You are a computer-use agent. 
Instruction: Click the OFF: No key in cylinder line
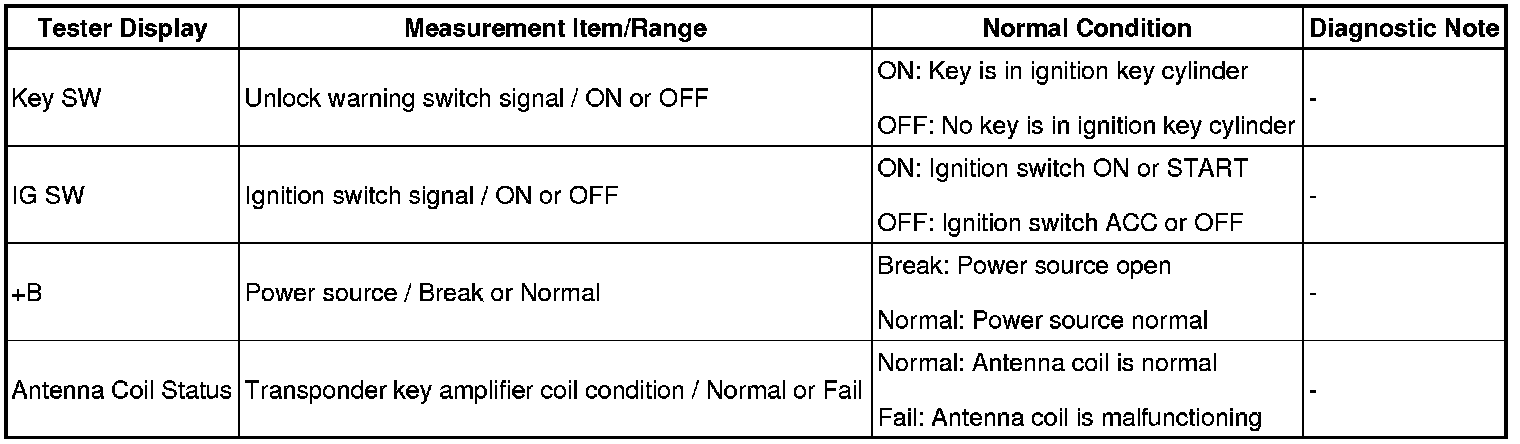1086,127
